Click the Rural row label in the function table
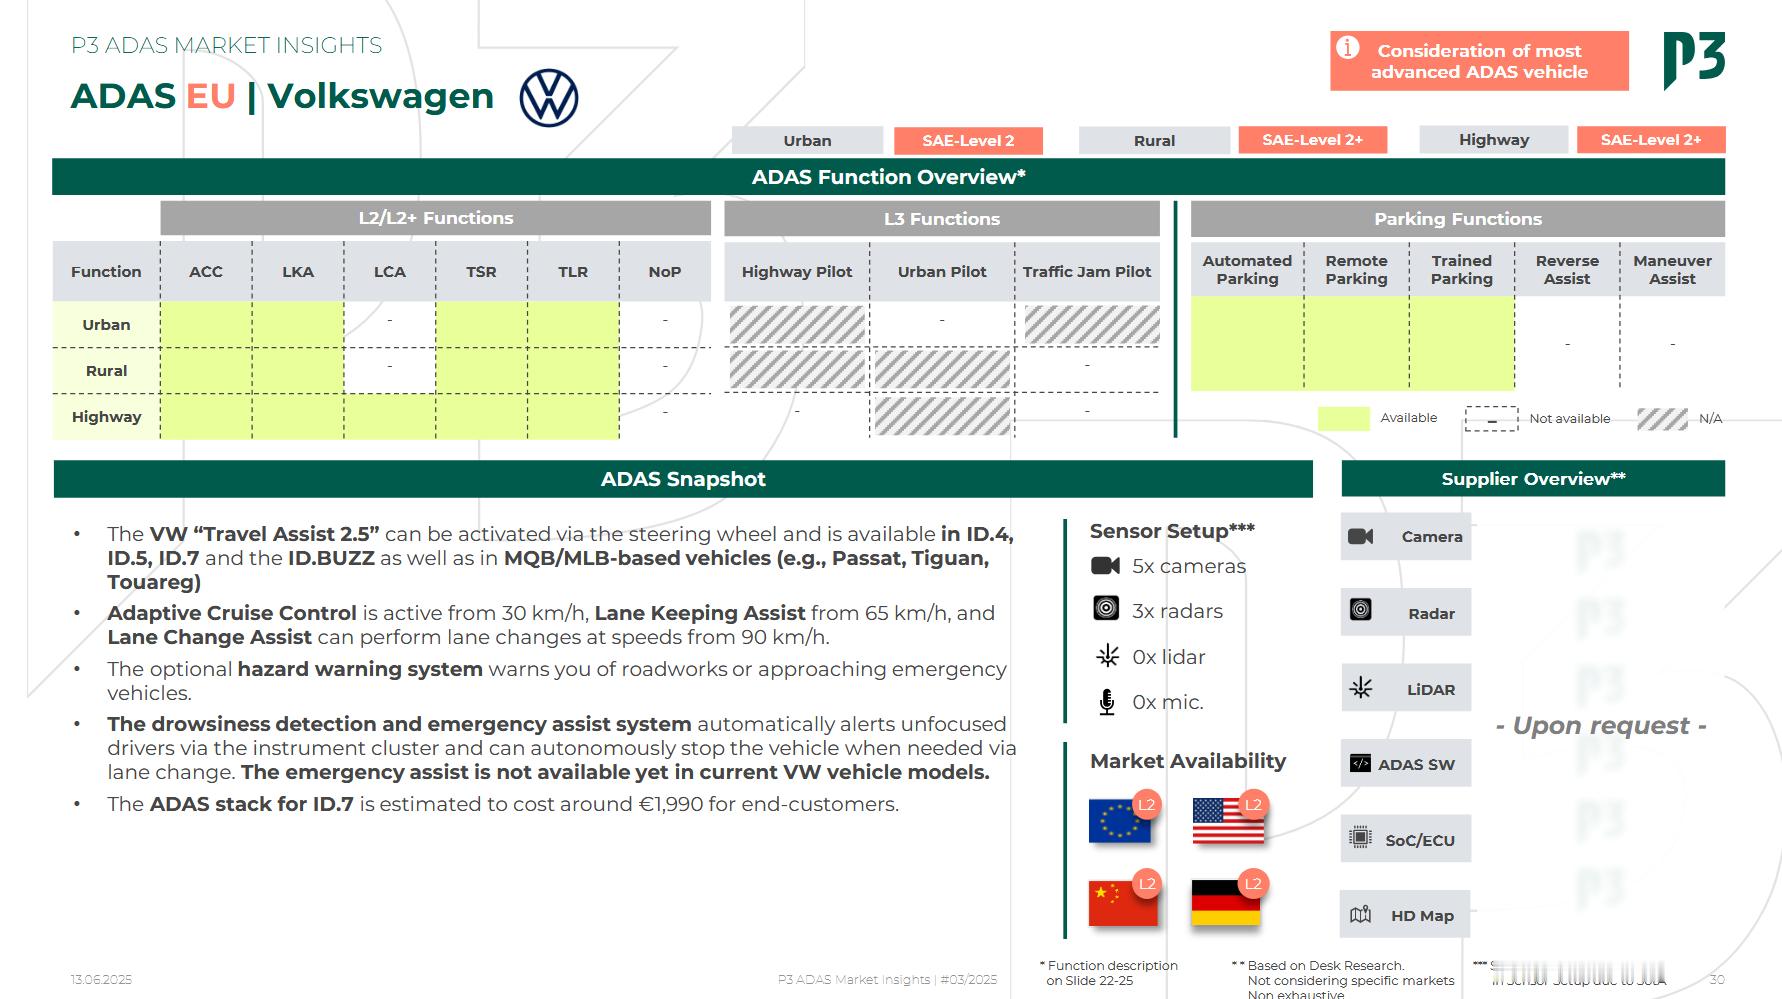The width and height of the screenshot is (1782, 999). 106,371
